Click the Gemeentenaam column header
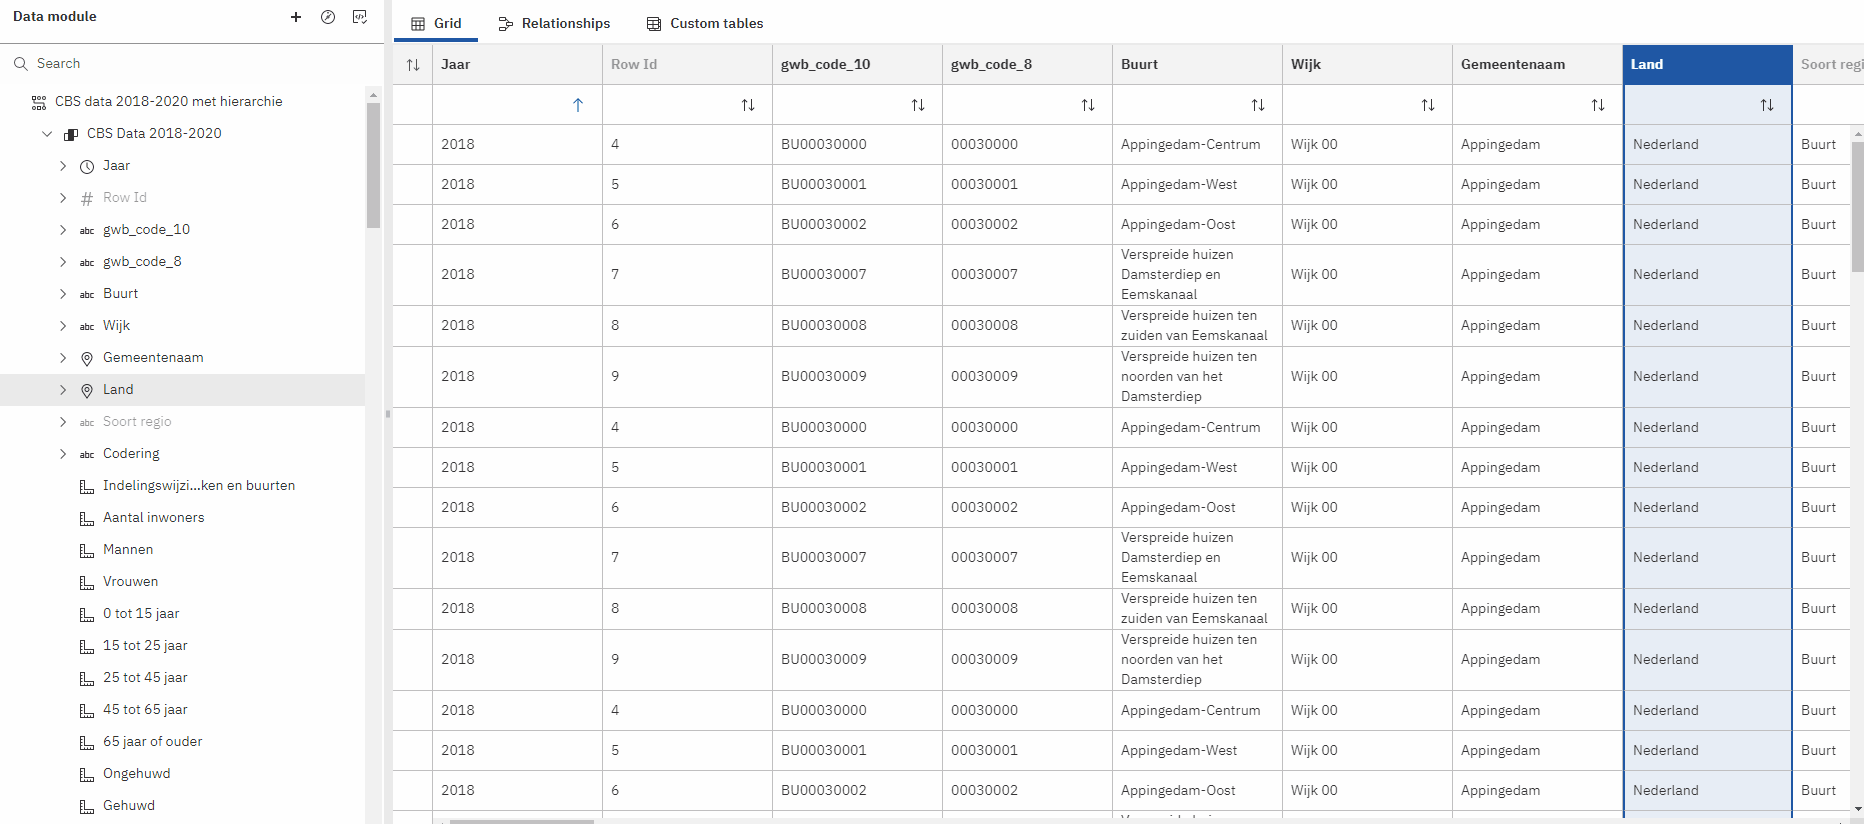This screenshot has height=824, width=1864. [1512, 65]
